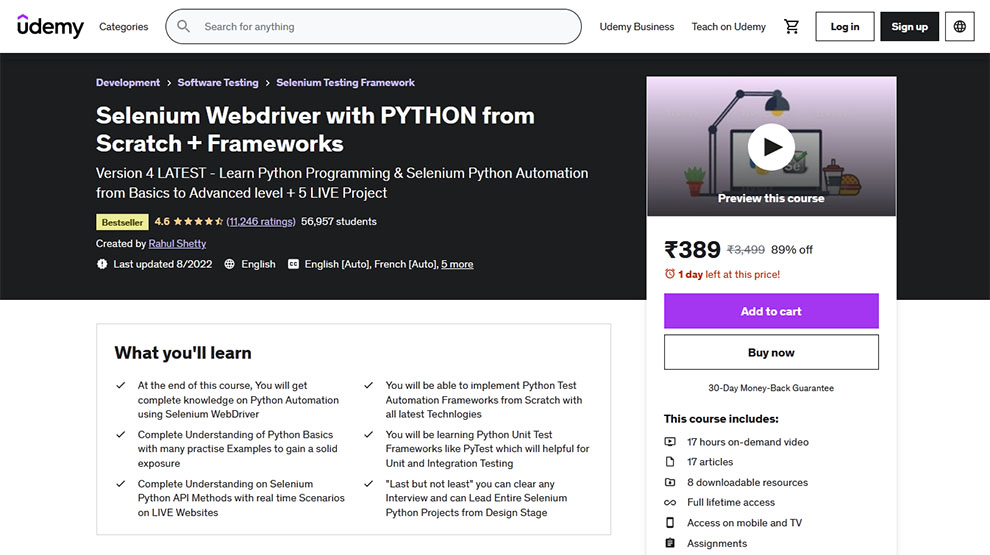Click the clipboard icon beside Assignments
990x555 pixels.
click(670, 543)
